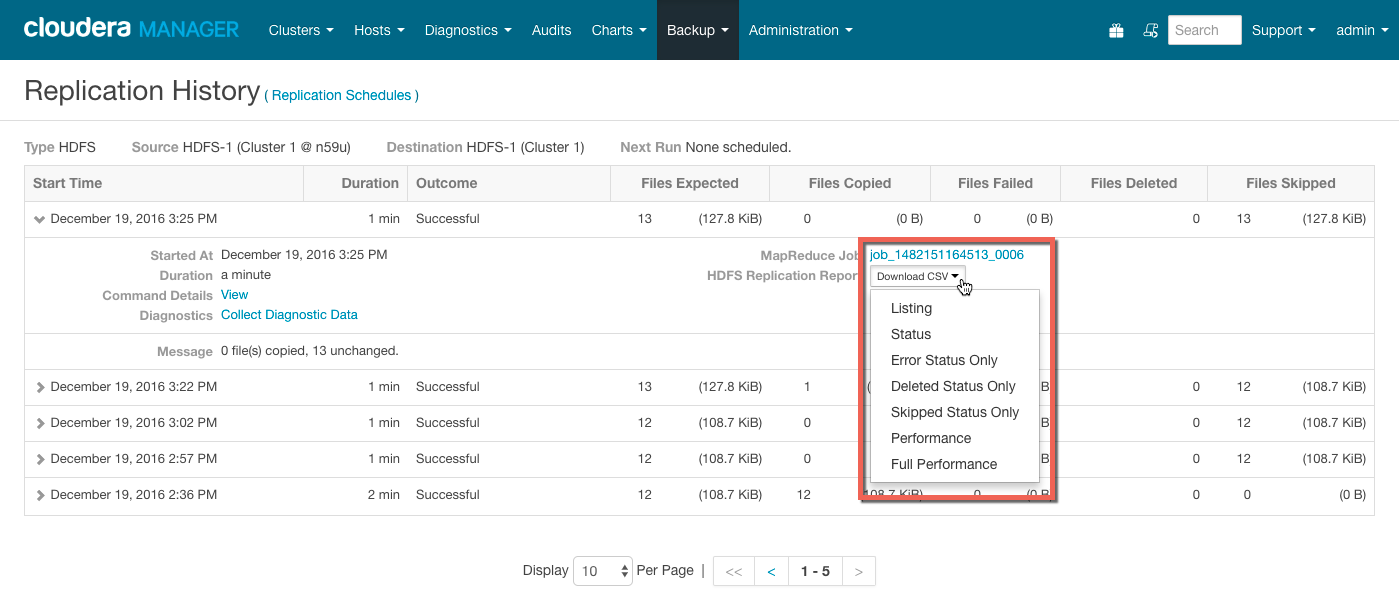Image resolution: width=1399 pixels, height=592 pixels.
Task: Click the Replication History page title
Action: point(142,91)
